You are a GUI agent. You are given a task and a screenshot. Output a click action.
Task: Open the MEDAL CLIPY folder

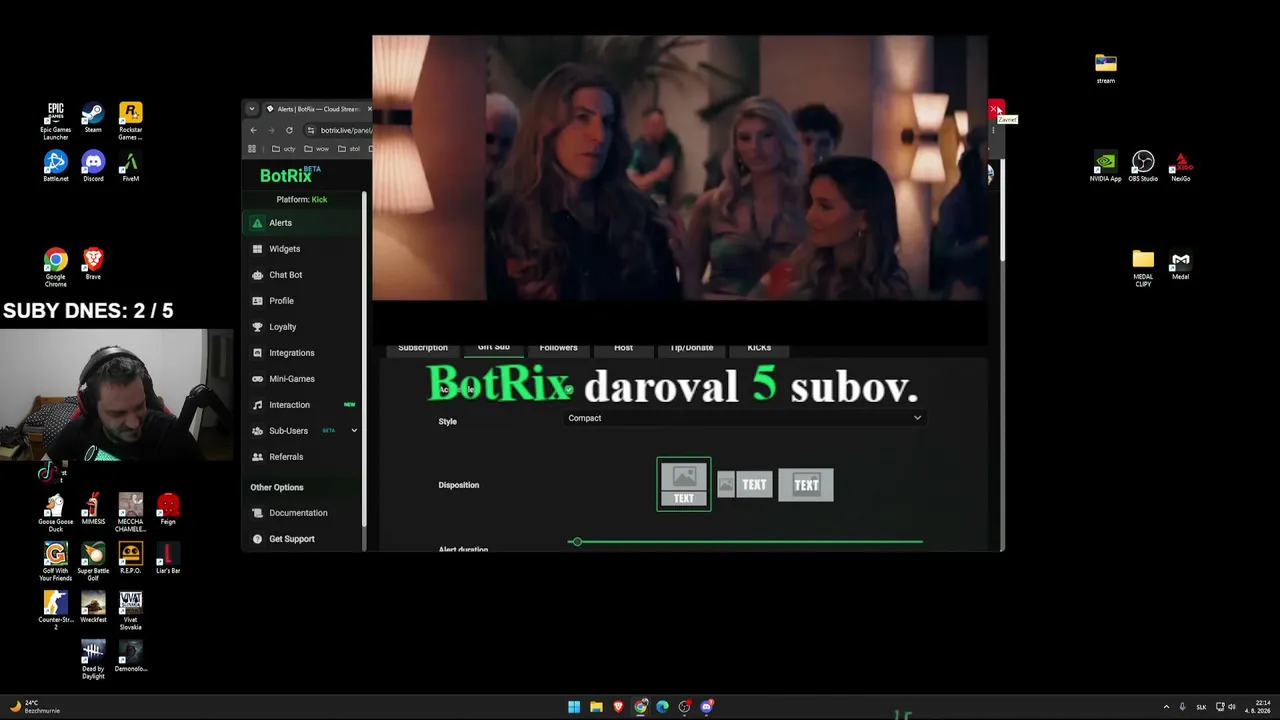tap(1143, 268)
